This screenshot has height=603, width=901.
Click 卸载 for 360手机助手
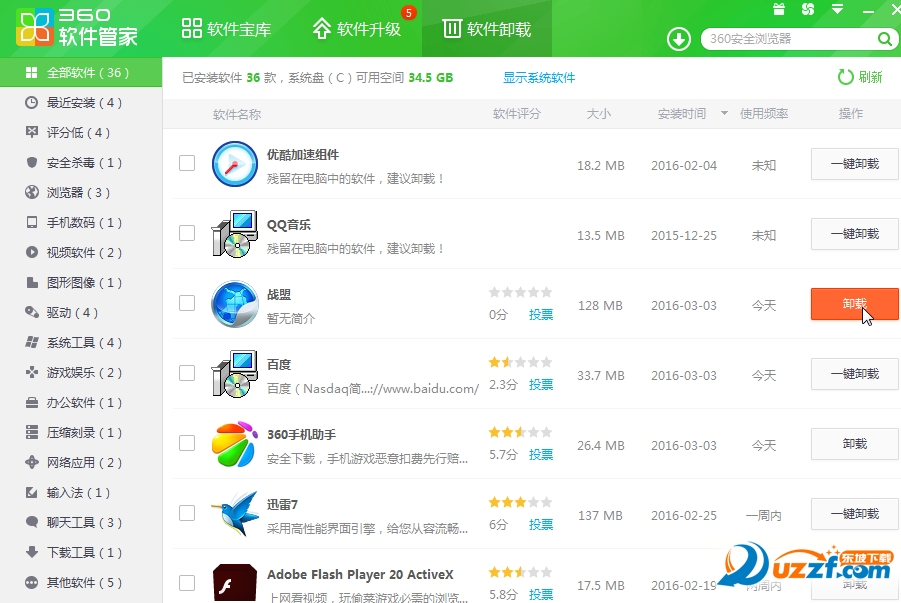[x=854, y=444]
